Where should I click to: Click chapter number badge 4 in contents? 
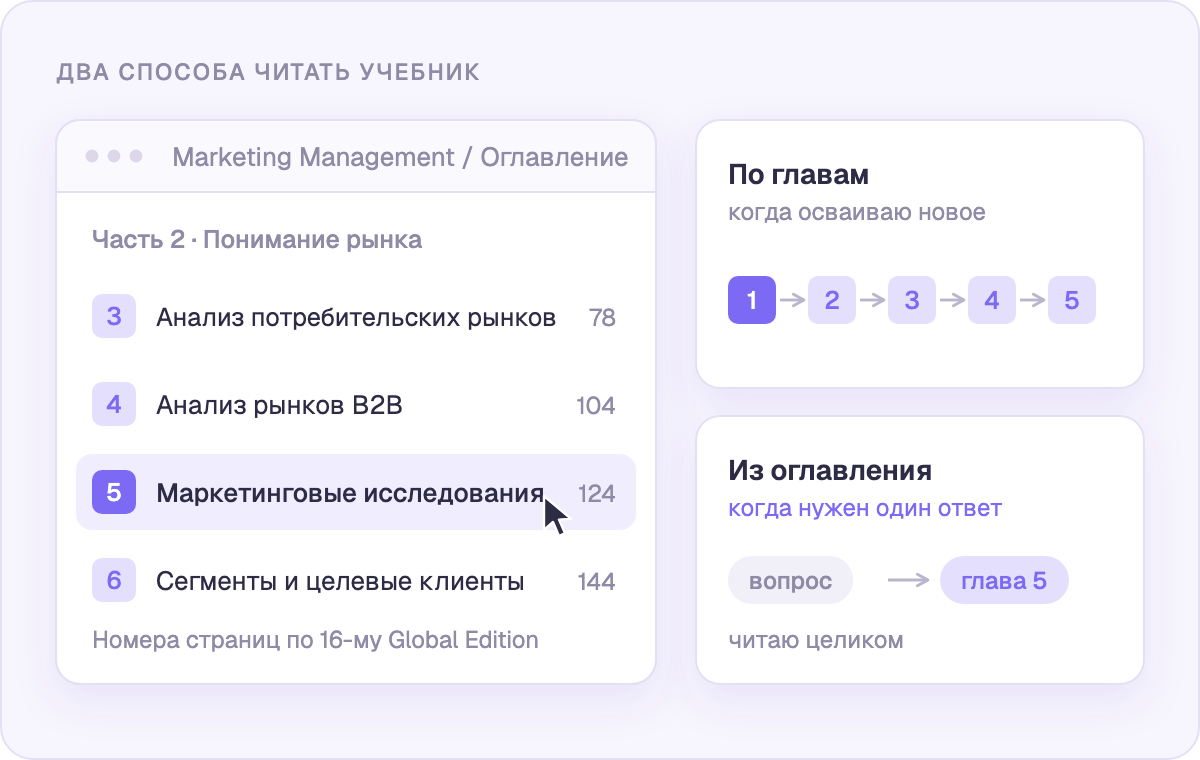coord(114,405)
